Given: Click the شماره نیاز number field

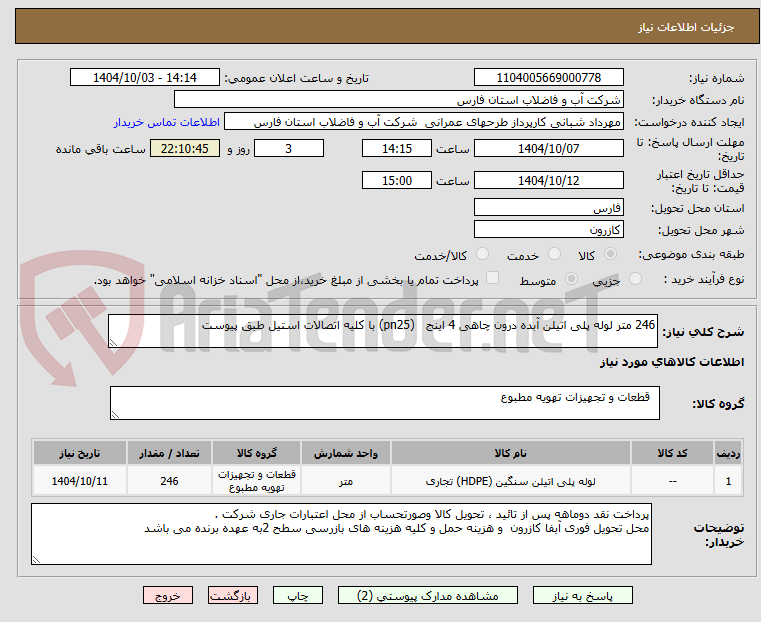Looking at the screenshot, I should pos(548,78).
